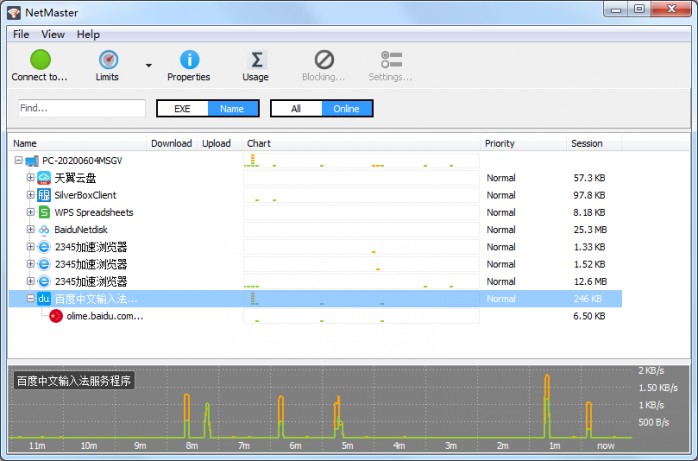Click the 百度中文输入法 du icon

point(44,299)
